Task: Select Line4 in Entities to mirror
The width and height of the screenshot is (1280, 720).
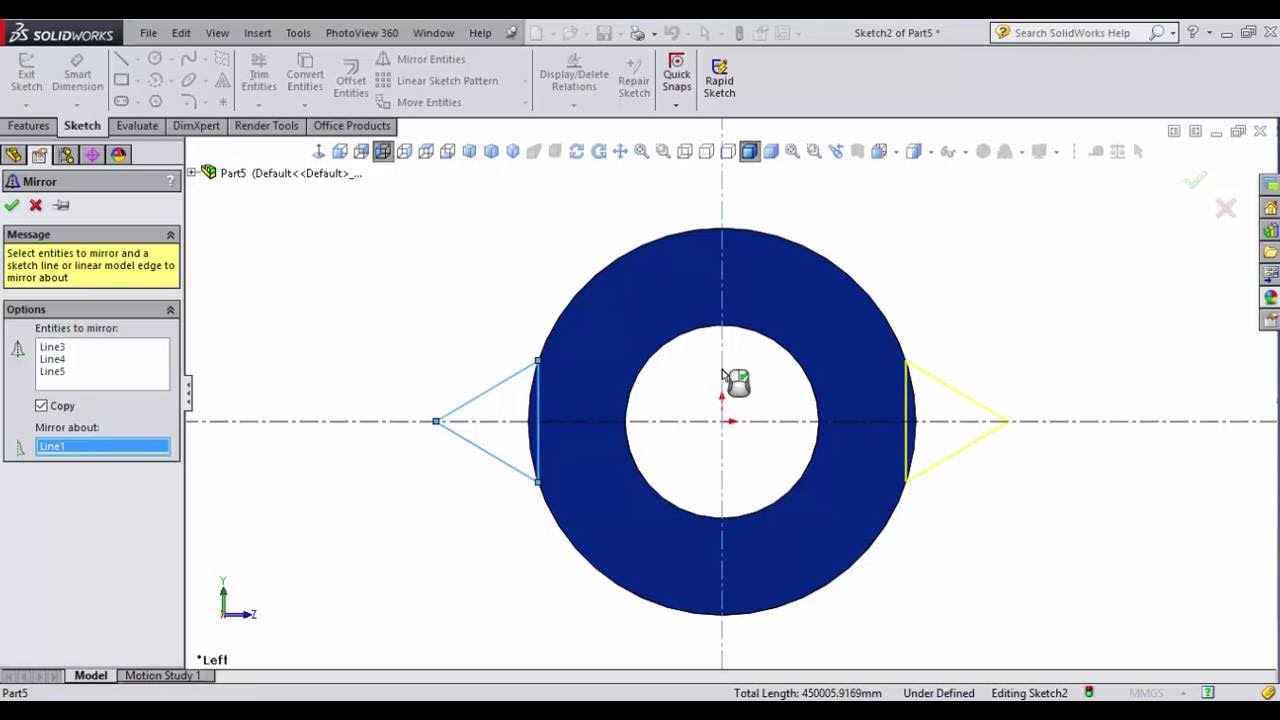Action: click(x=52, y=359)
